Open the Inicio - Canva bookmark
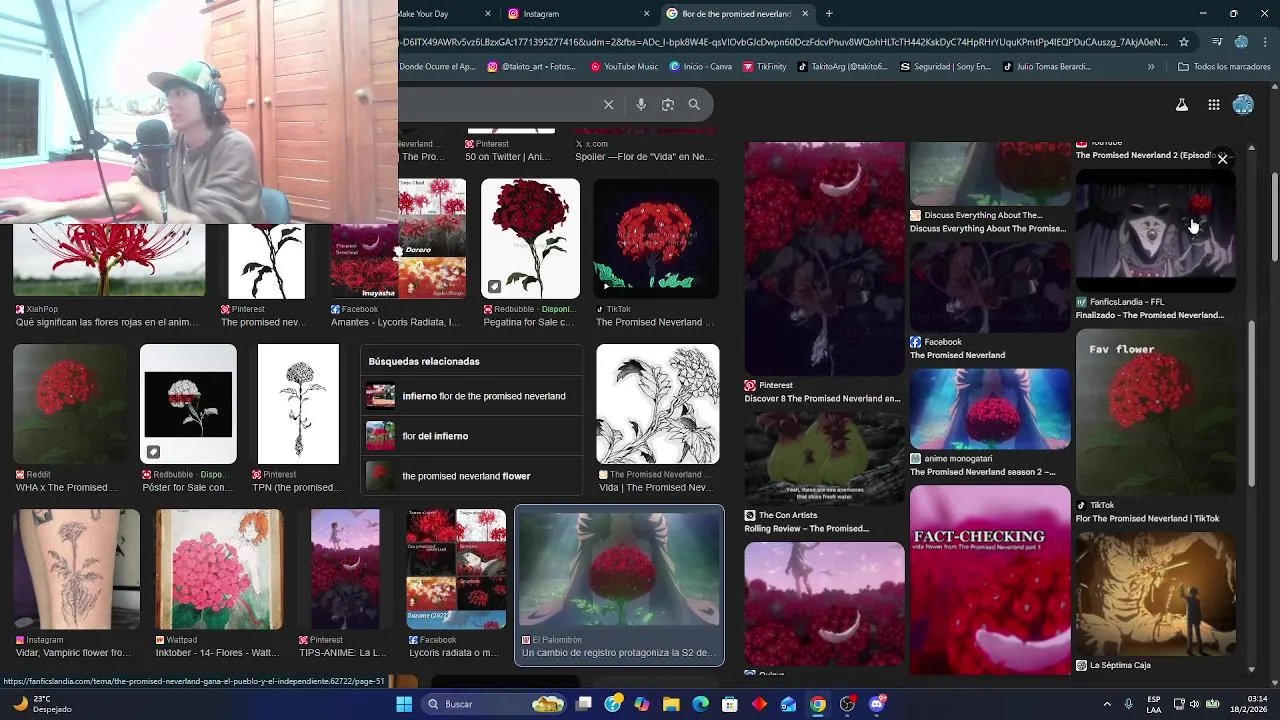 click(x=700, y=67)
